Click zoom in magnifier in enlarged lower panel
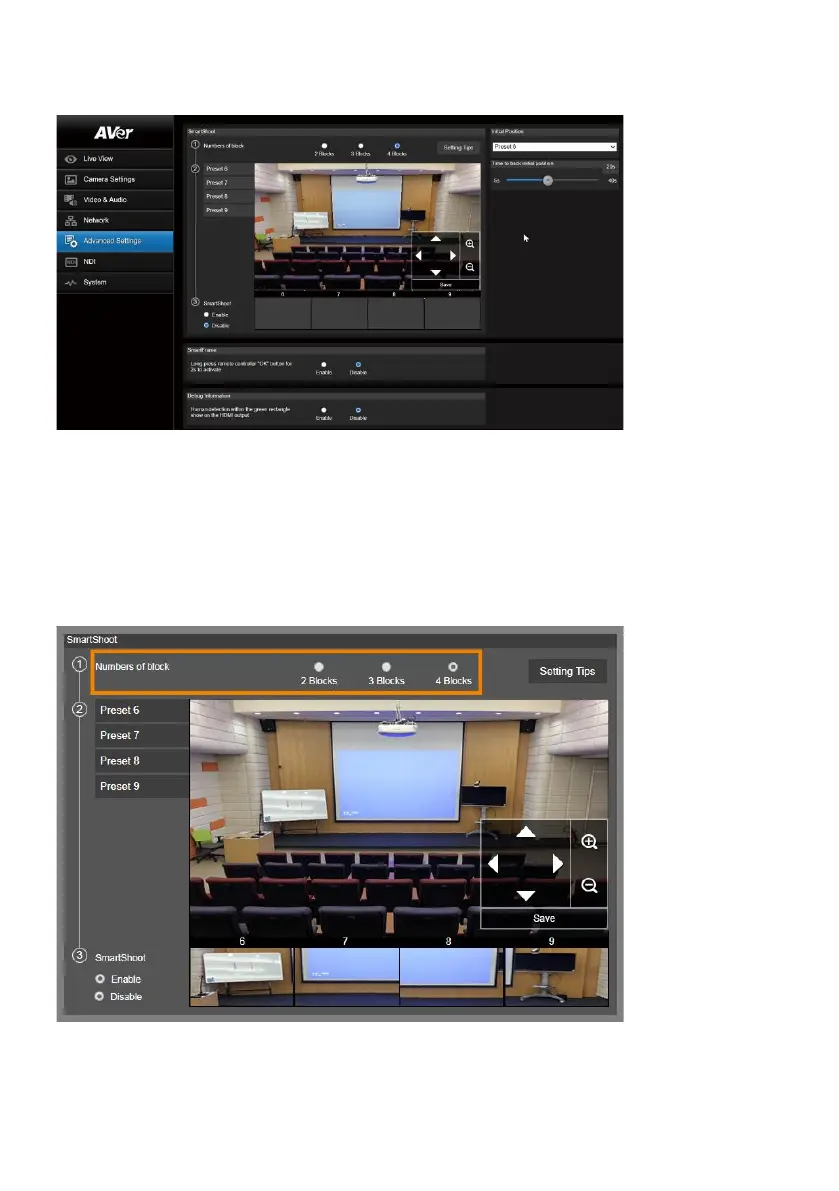 click(589, 843)
